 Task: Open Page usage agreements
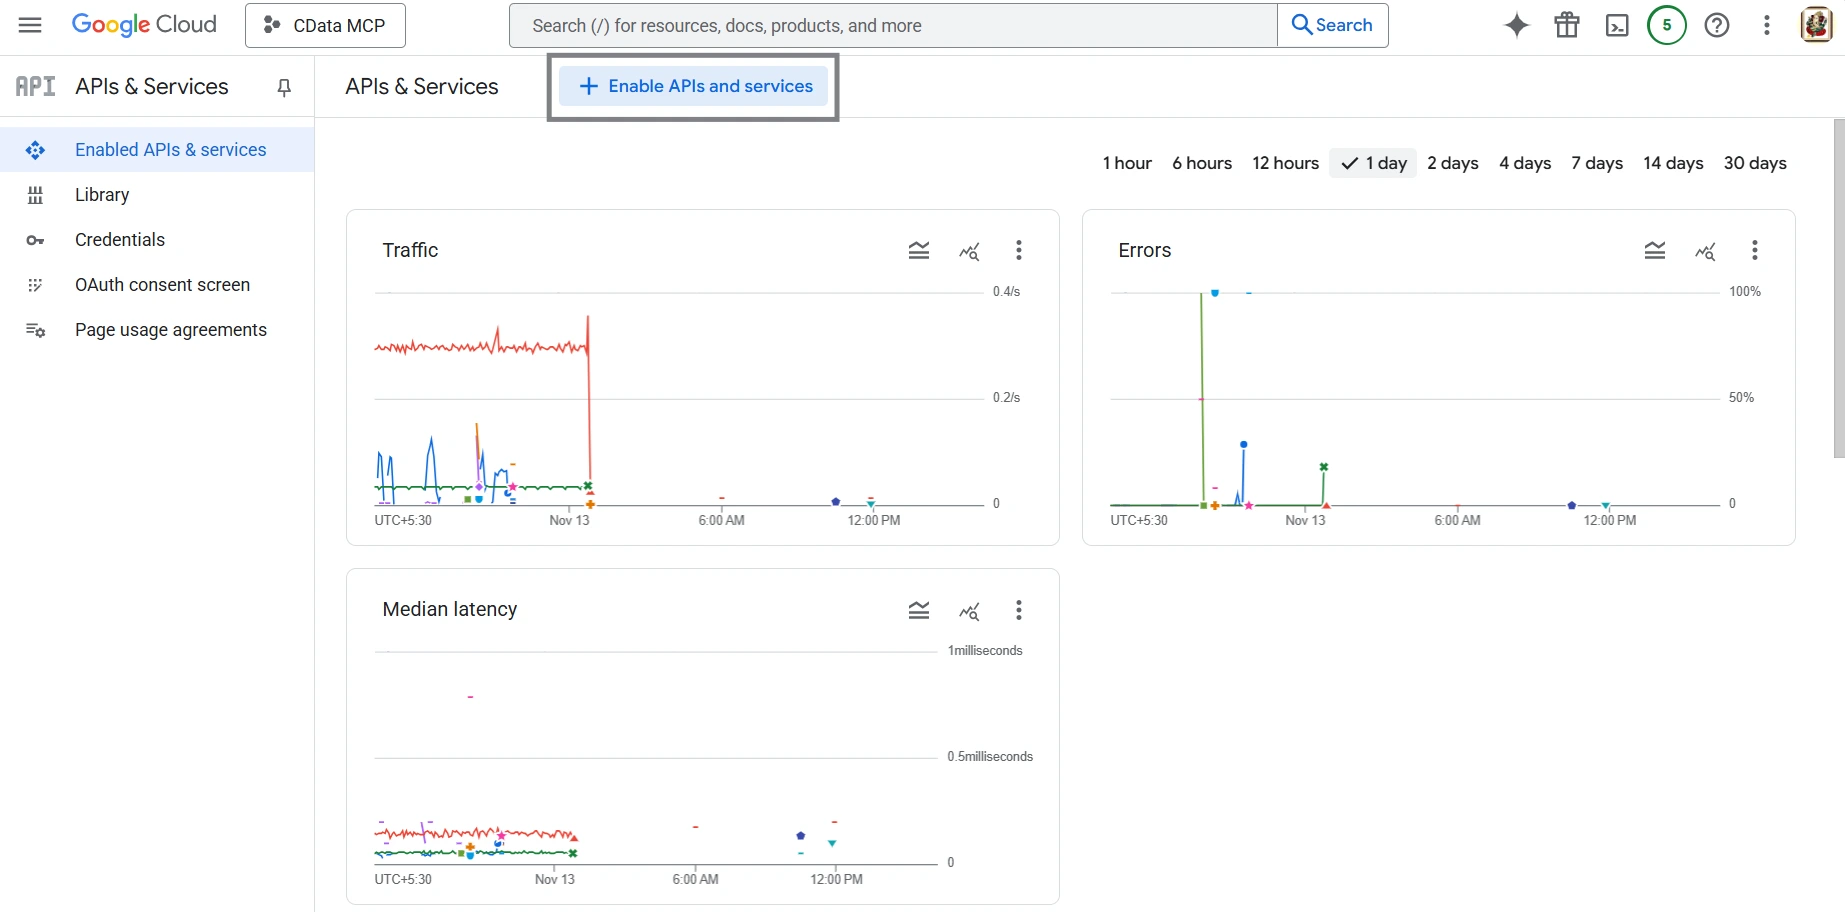coord(171,329)
